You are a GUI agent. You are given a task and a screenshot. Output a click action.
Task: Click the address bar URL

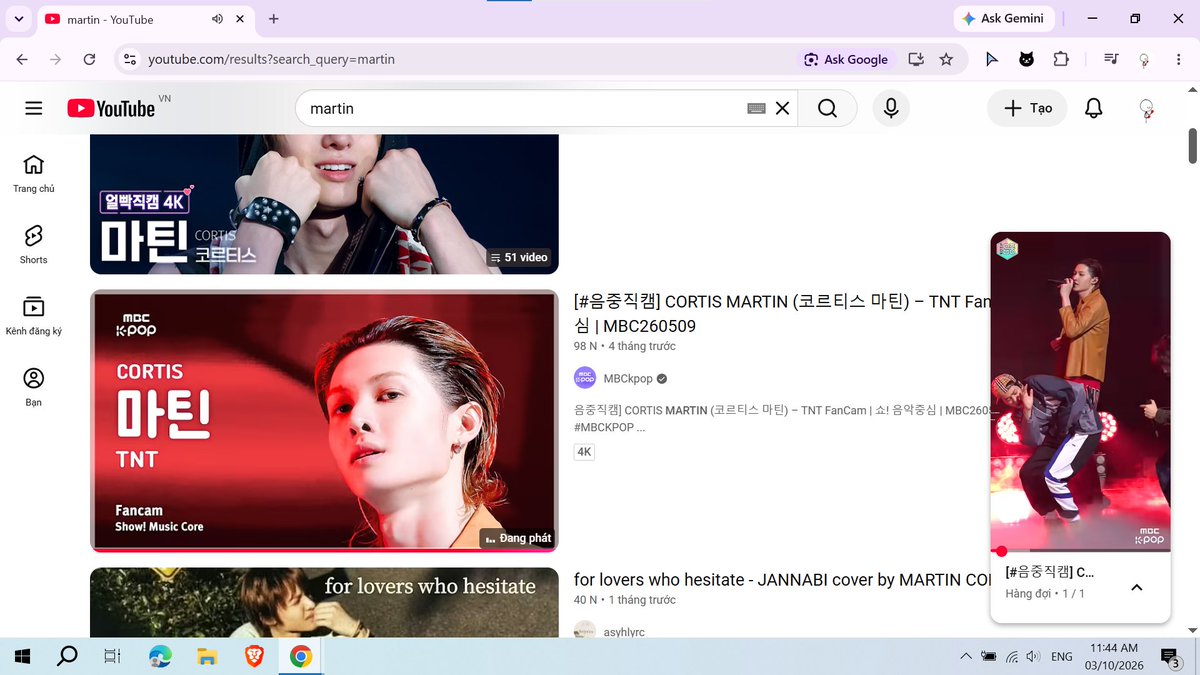(271, 59)
